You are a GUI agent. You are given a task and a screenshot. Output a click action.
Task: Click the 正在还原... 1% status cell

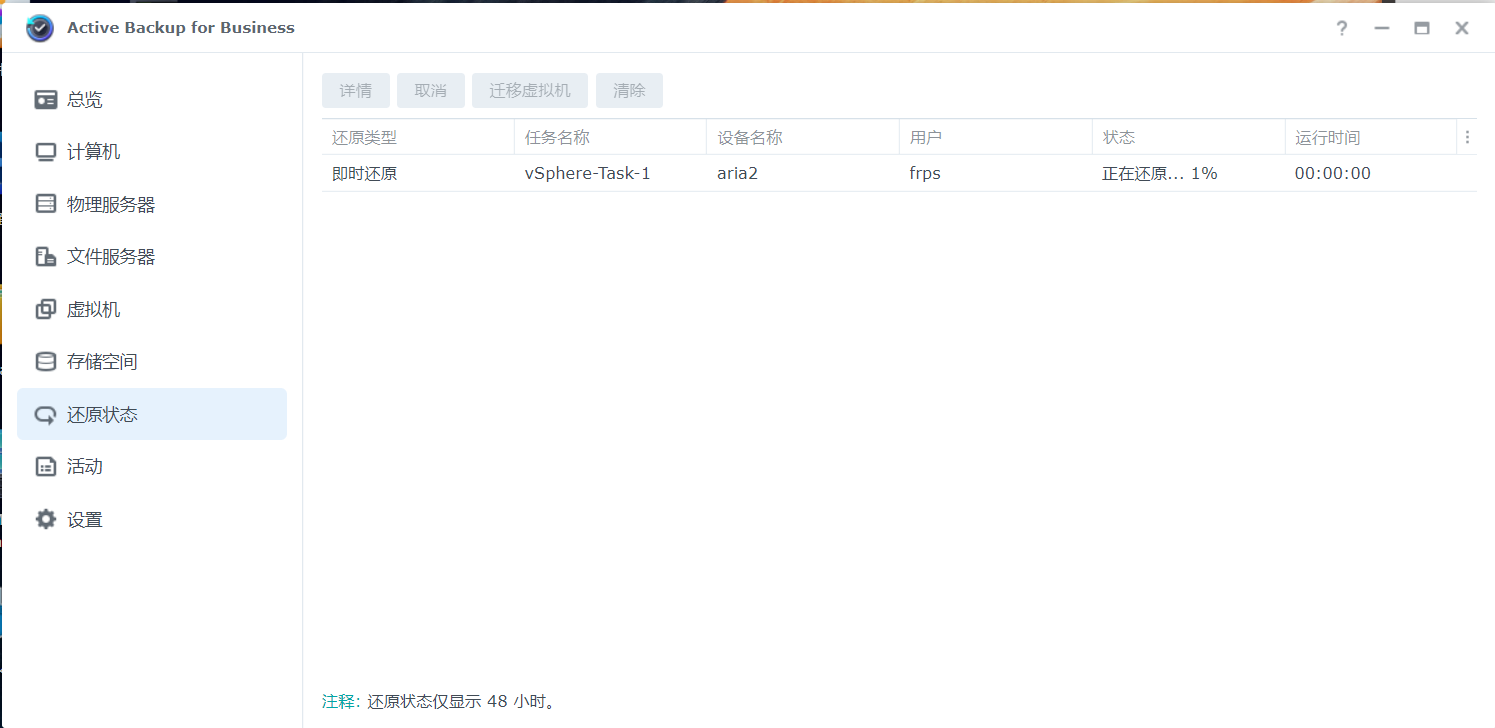click(x=1189, y=173)
